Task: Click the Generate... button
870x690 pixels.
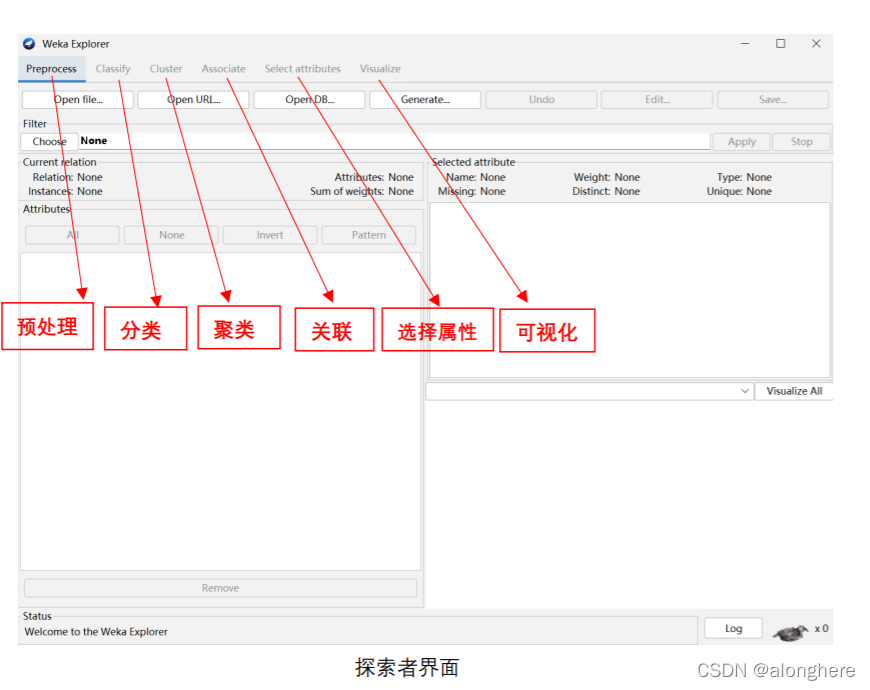Action: [x=425, y=100]
